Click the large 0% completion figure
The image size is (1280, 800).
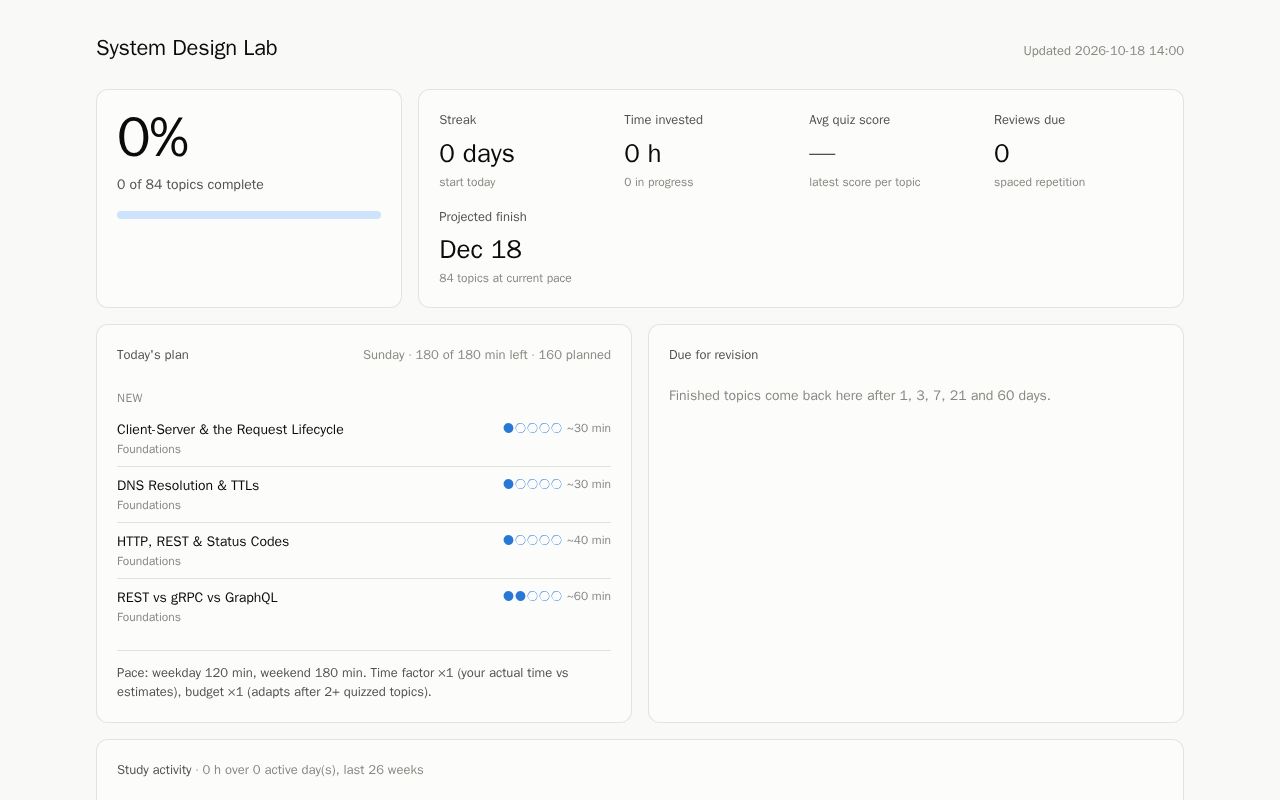[x=153, y=137]
